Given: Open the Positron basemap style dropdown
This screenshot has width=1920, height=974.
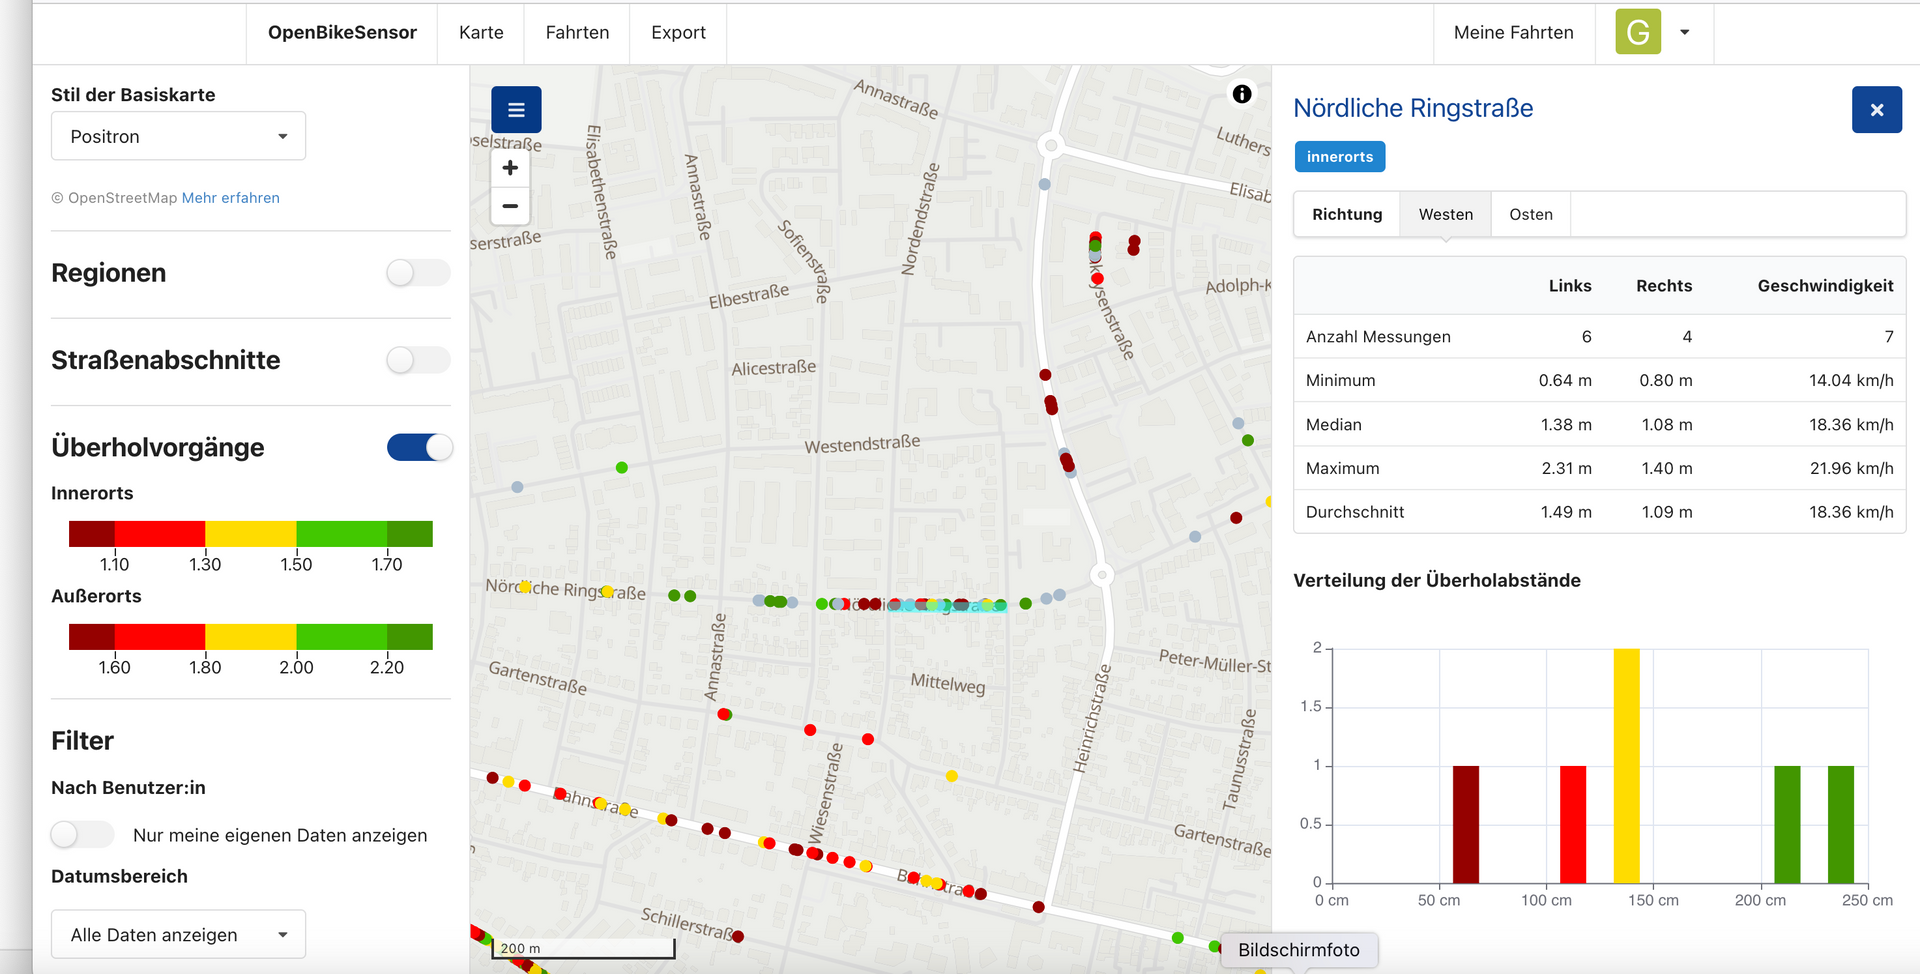Looking at the screenshot, I should point(178,136).
